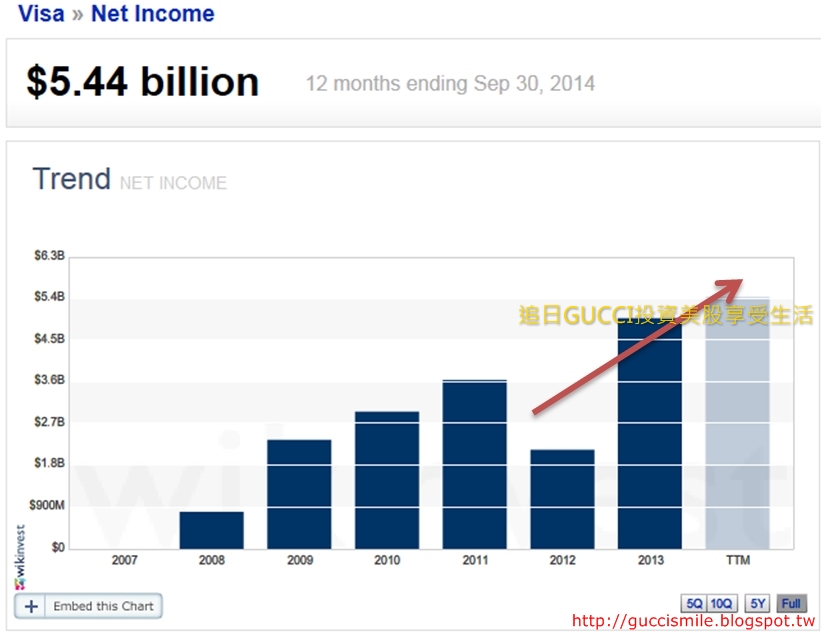Select the light TTM net income bar
Viewport: 821px width, 632px height.
click(x=737, y=423)
